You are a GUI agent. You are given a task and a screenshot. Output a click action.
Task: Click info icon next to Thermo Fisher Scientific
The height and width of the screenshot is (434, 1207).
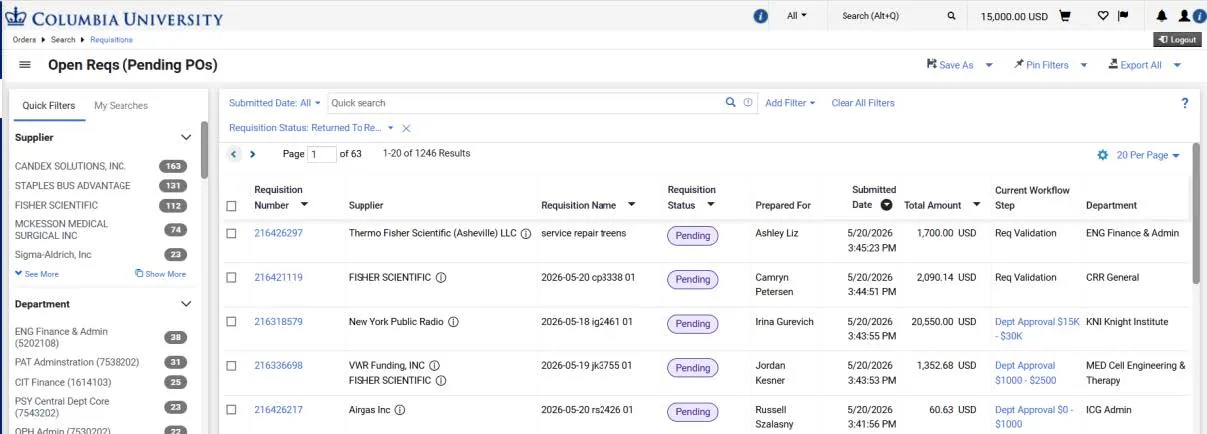(x=526, y=233)
